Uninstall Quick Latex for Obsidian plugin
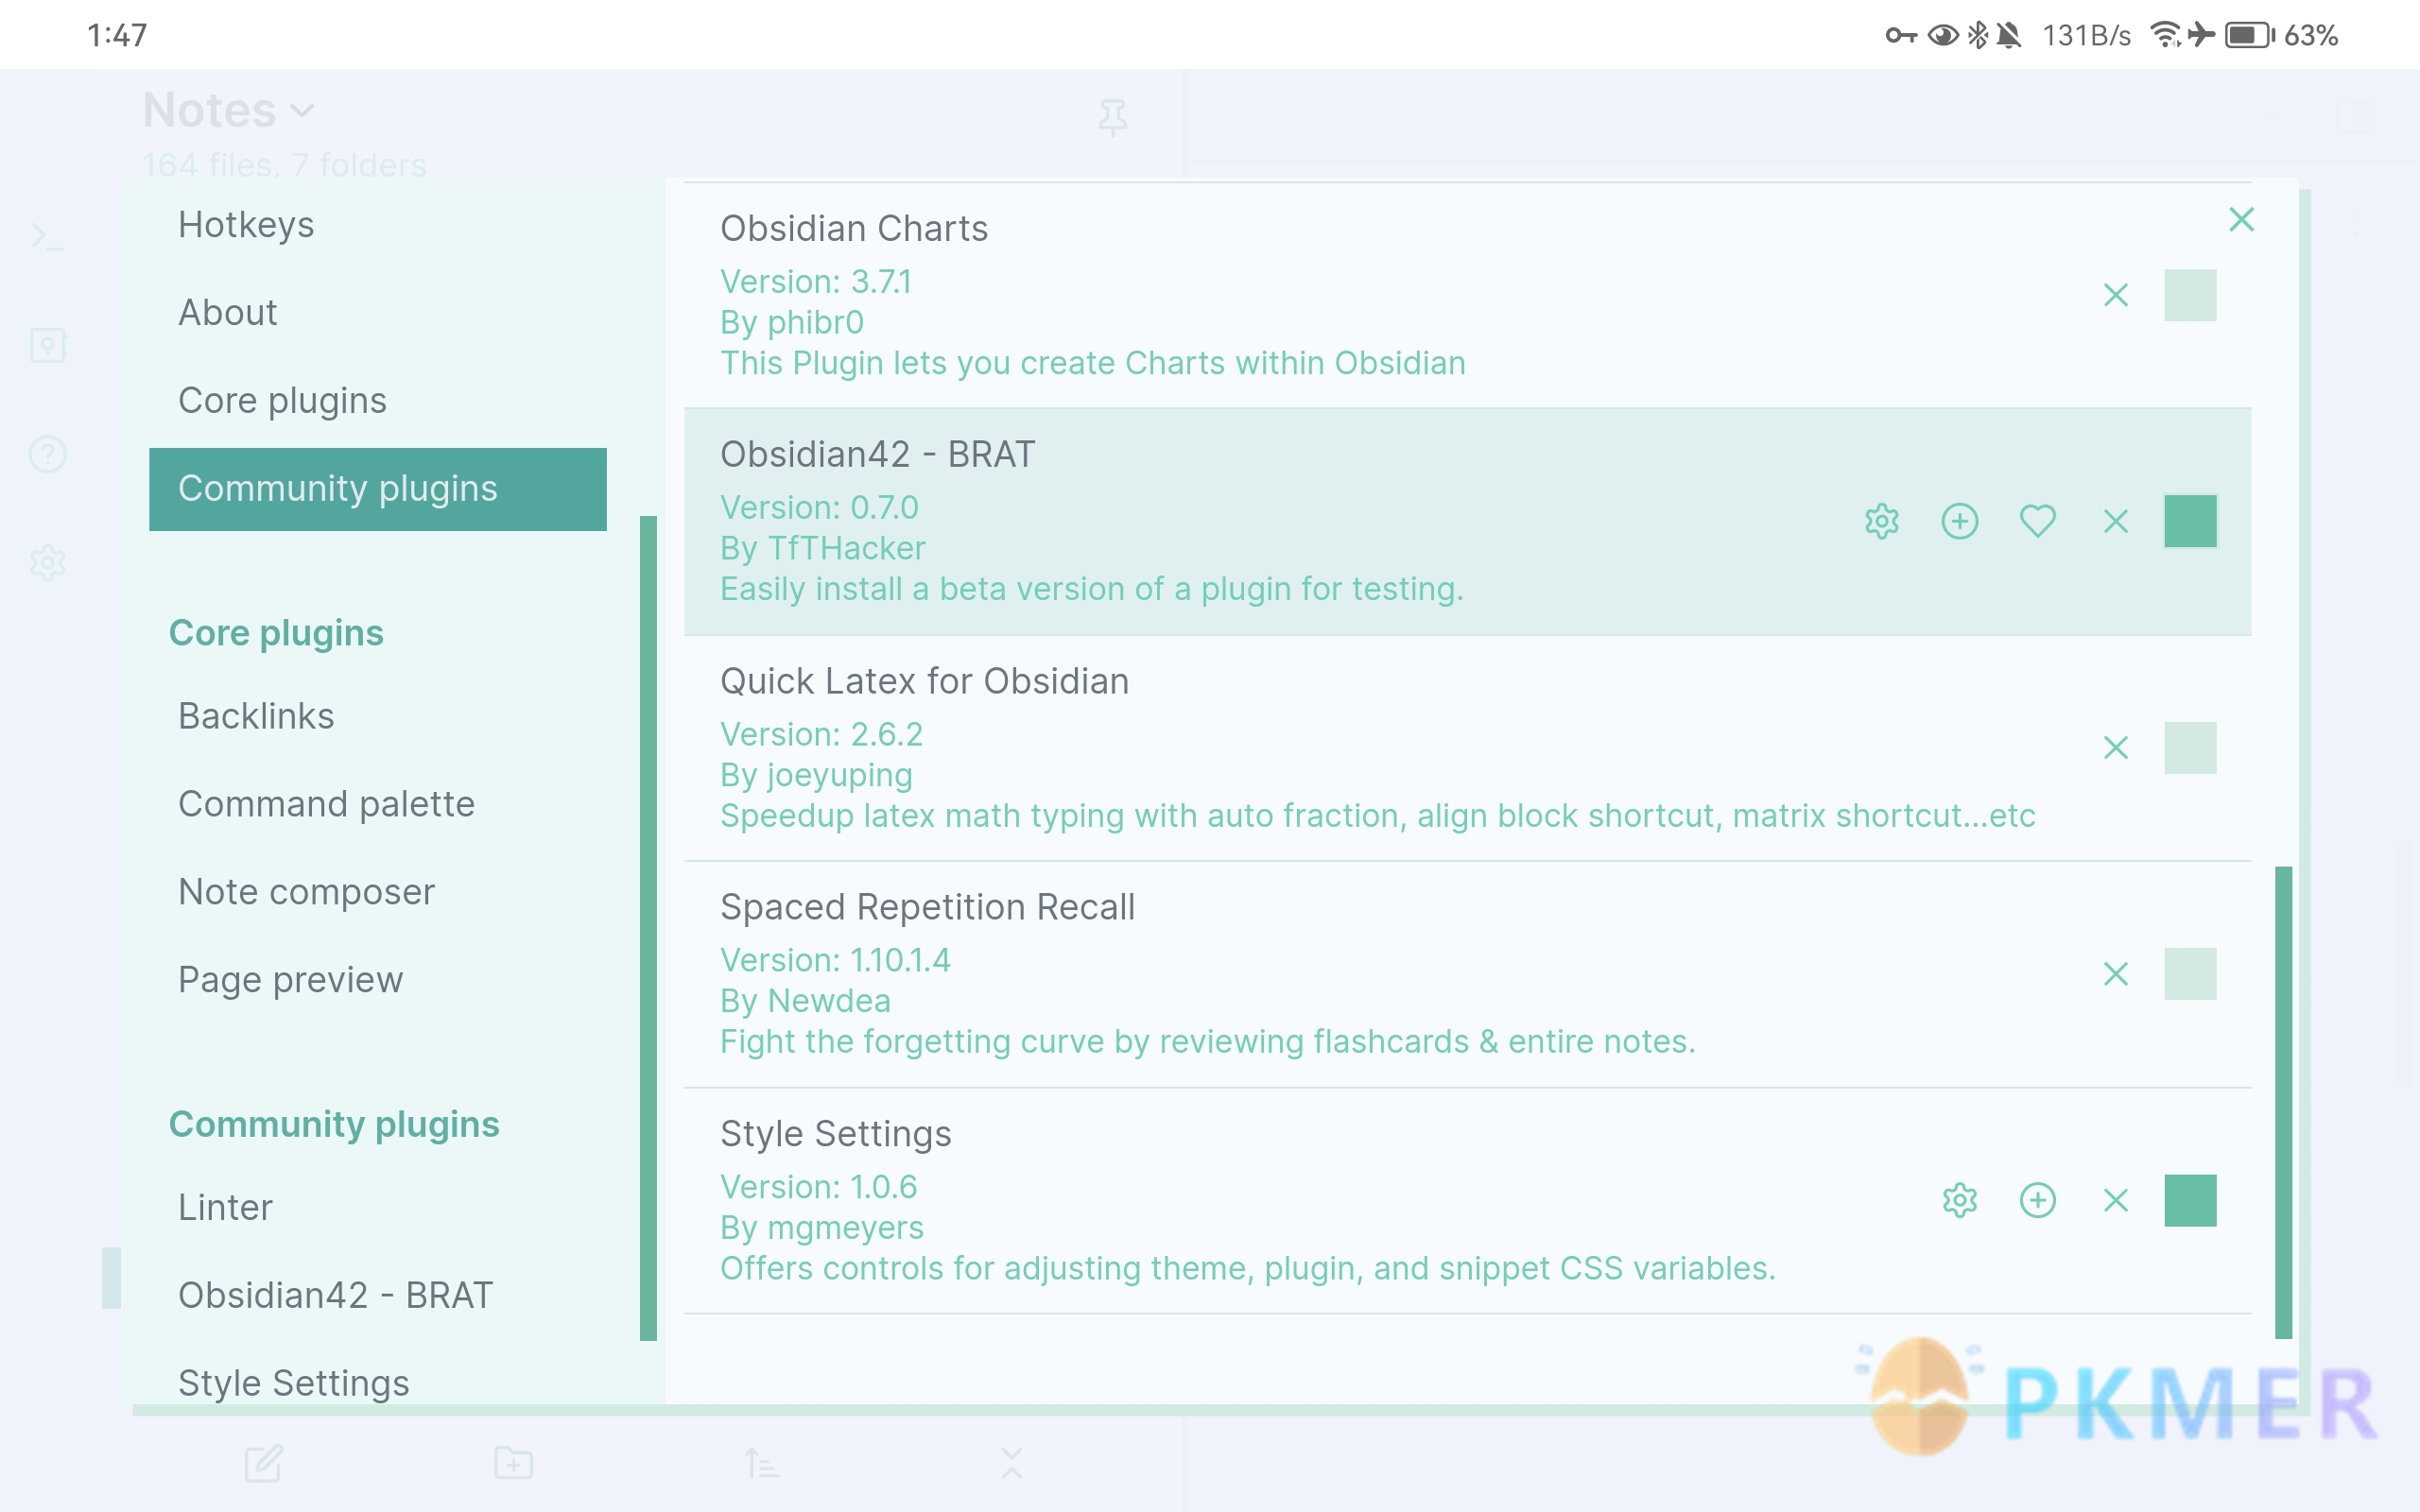The width and height of the screenshot is (2420, 1512). [2115, 748]
